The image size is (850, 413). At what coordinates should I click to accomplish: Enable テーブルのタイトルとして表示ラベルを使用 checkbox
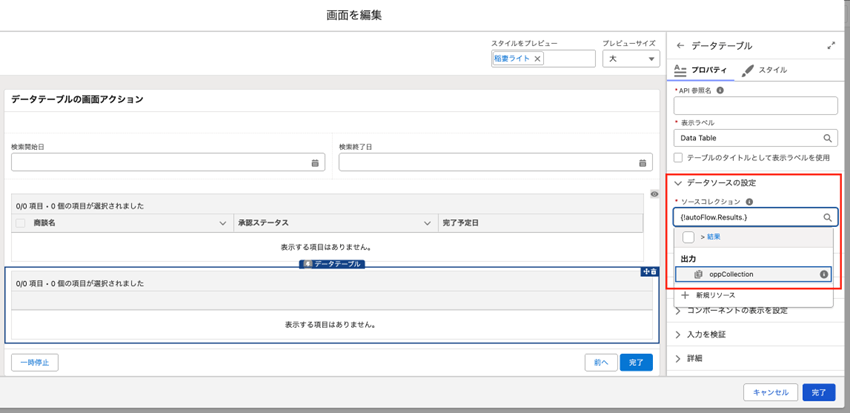[679, 157]
